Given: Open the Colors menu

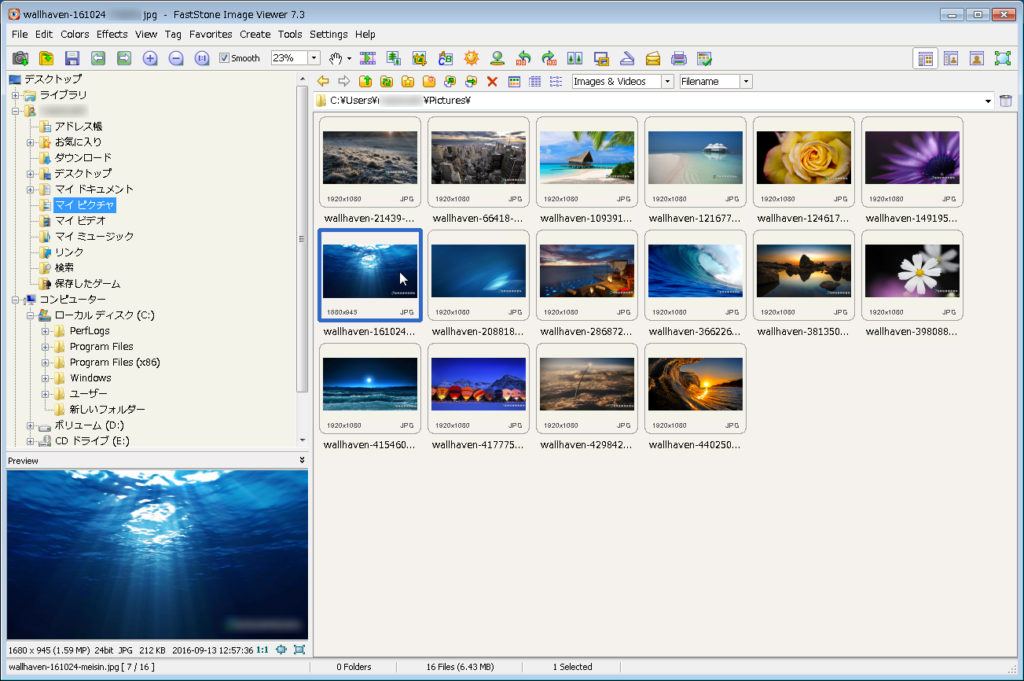Looking at the screenshot, I should (x=74, y=34).
